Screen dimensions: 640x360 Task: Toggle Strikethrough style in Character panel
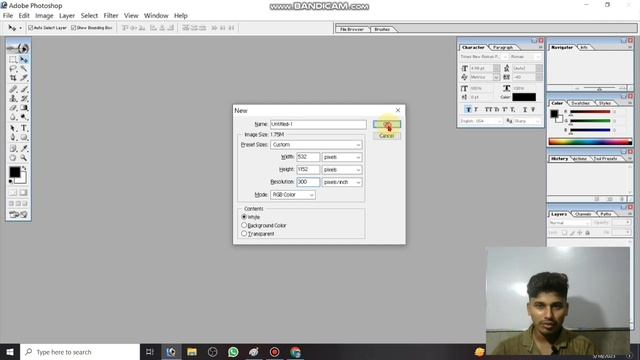point(533,109)
